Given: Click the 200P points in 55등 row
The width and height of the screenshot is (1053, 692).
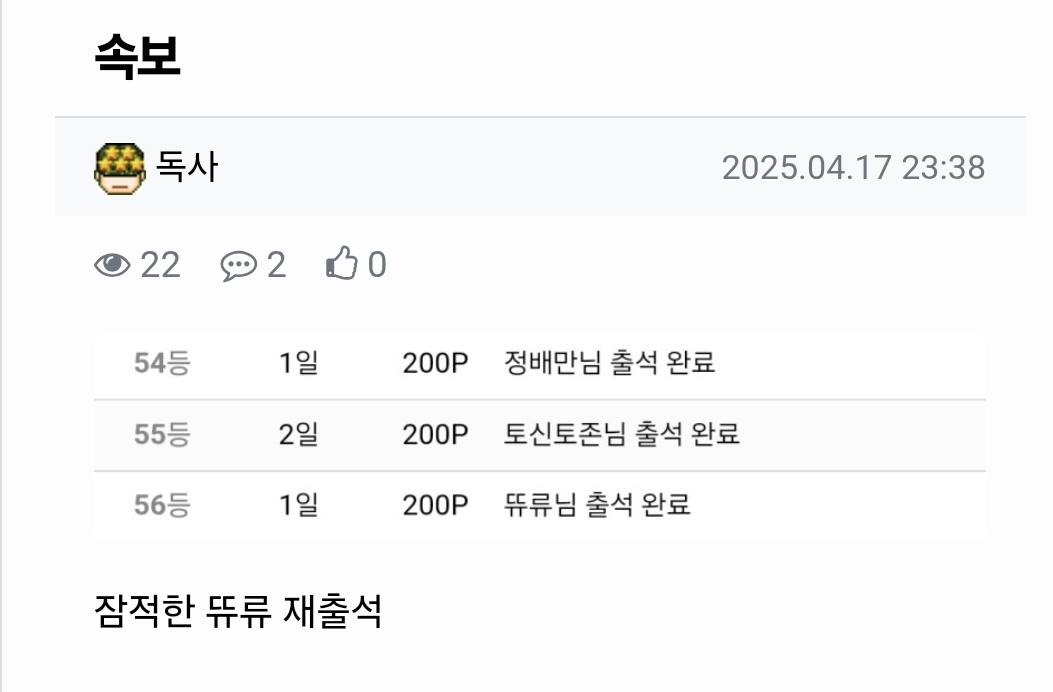Looking at the screenshot, I should coord(435,434).
